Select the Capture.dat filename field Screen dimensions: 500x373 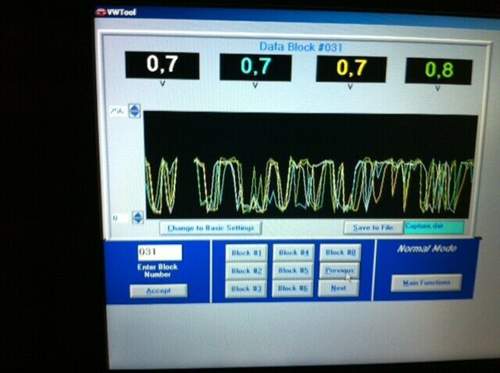click(434, 227)
